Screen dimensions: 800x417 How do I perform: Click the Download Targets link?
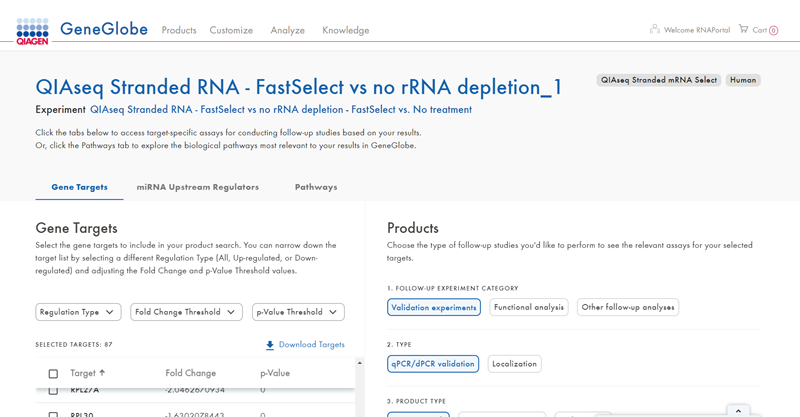[x=312, y=345]
